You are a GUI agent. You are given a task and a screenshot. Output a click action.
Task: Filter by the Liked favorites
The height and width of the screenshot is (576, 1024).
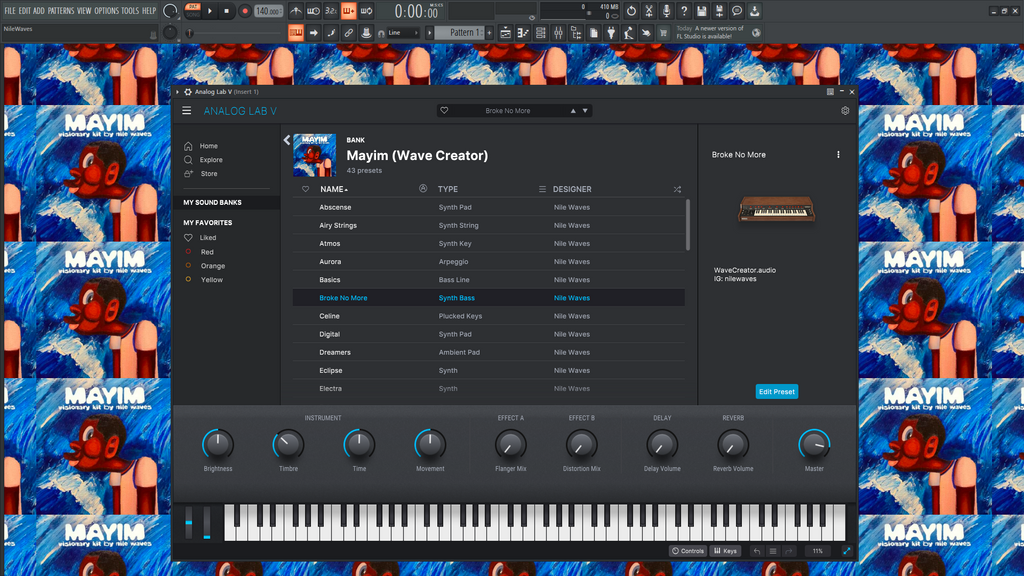207,238
